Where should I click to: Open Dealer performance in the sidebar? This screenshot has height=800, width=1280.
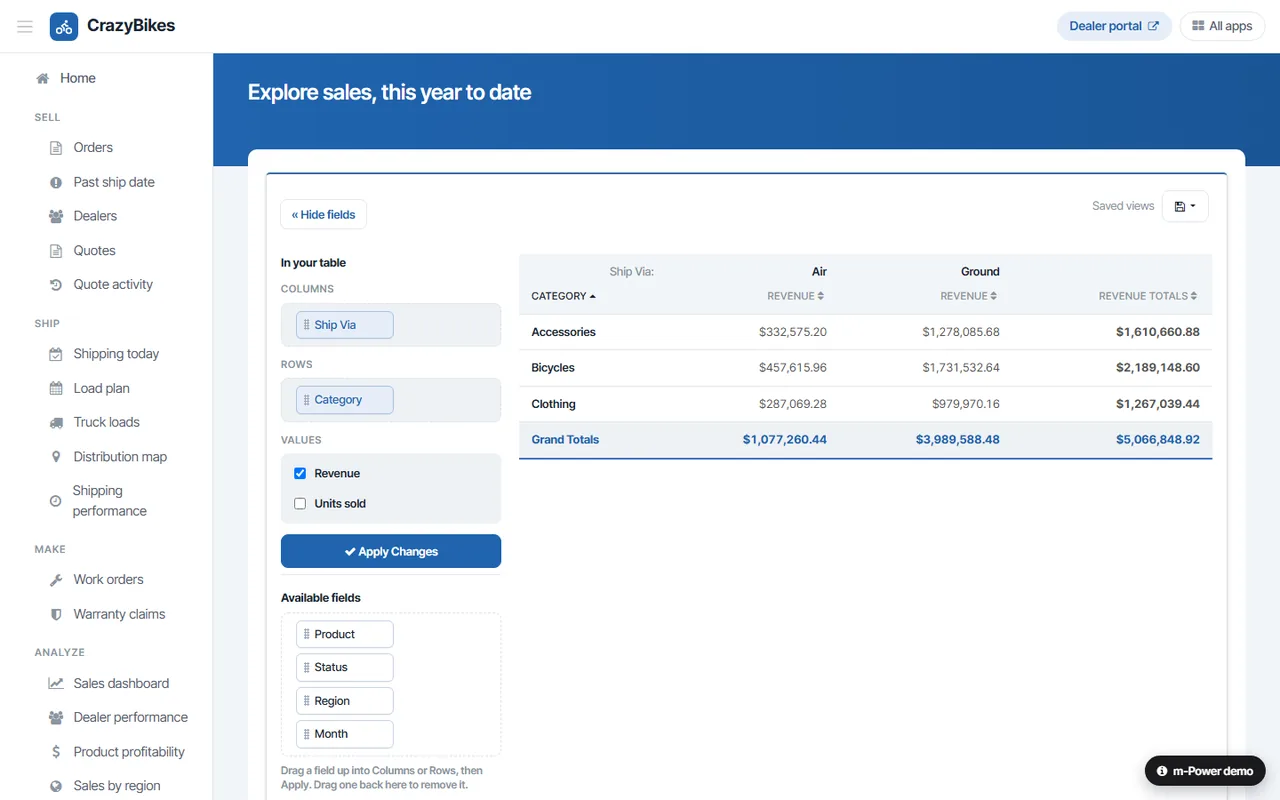click(x=131, y=717)
